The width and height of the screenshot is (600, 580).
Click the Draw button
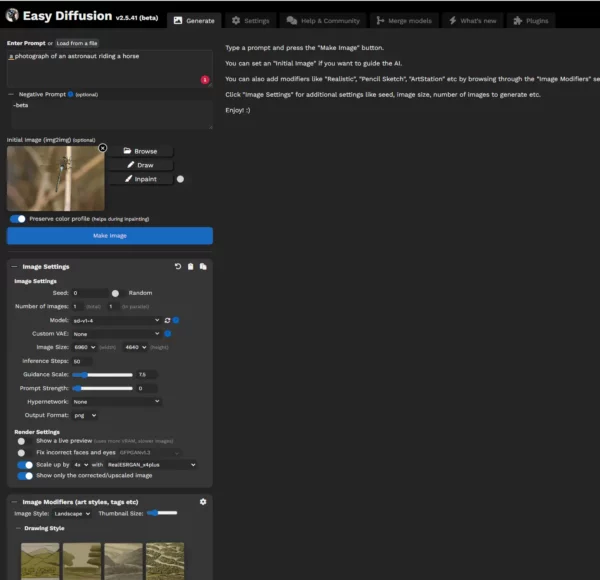point(140,165)
